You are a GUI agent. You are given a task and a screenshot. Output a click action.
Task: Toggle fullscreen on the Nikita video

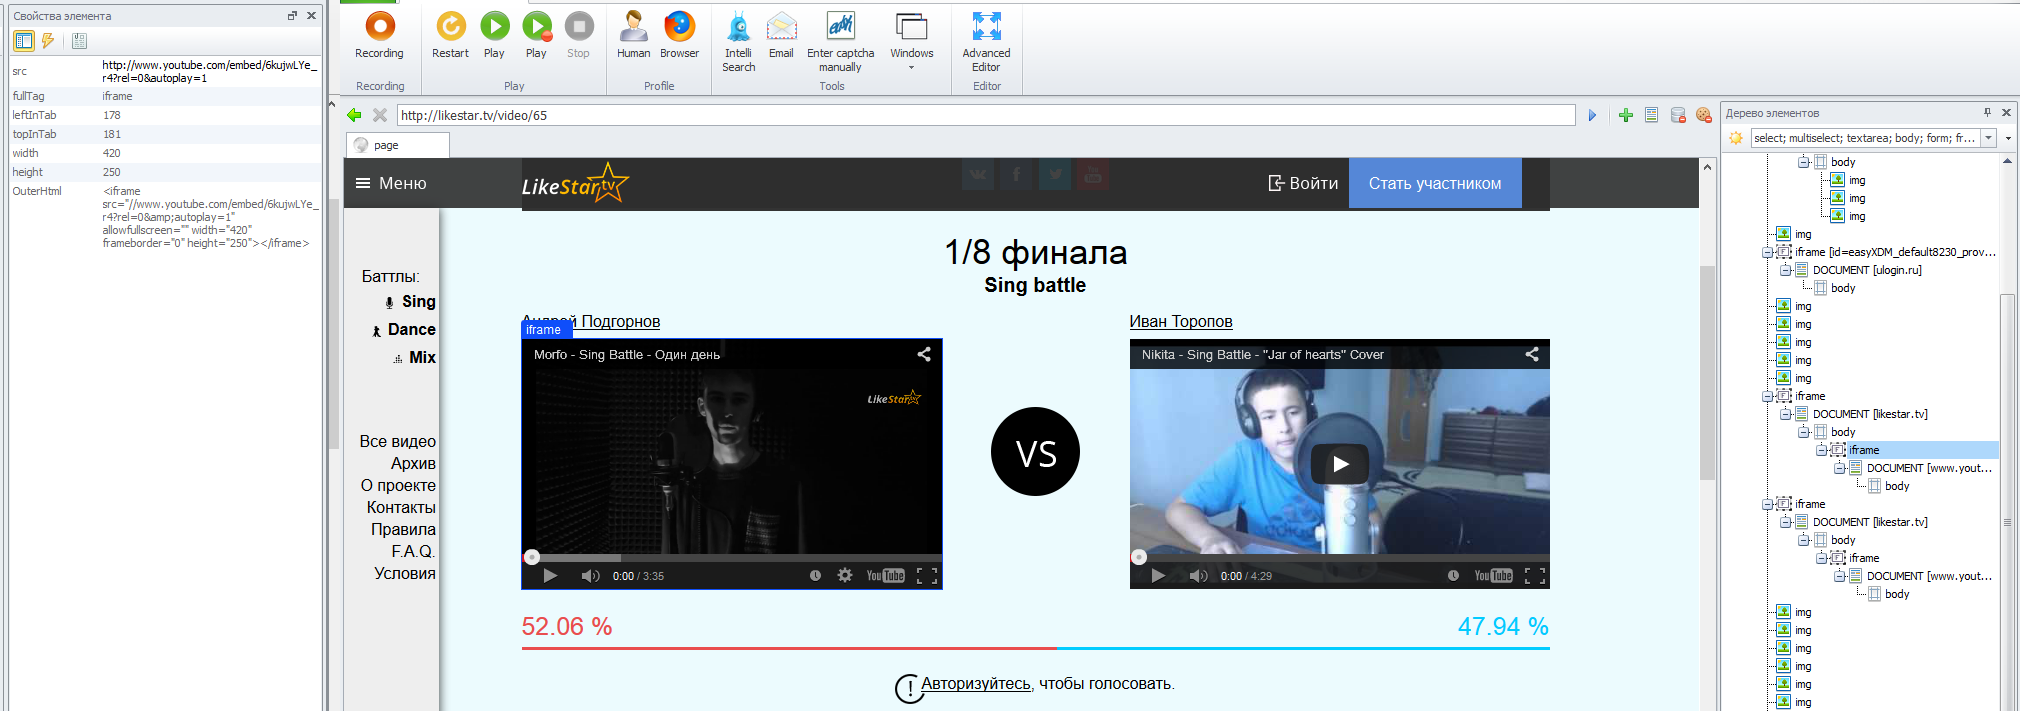point(1535,575)
